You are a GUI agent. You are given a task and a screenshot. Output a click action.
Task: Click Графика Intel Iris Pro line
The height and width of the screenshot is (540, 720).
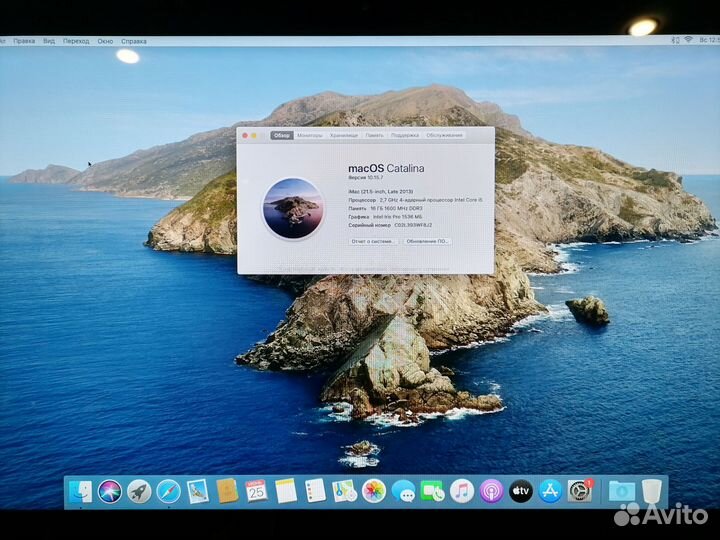point(385,217)
